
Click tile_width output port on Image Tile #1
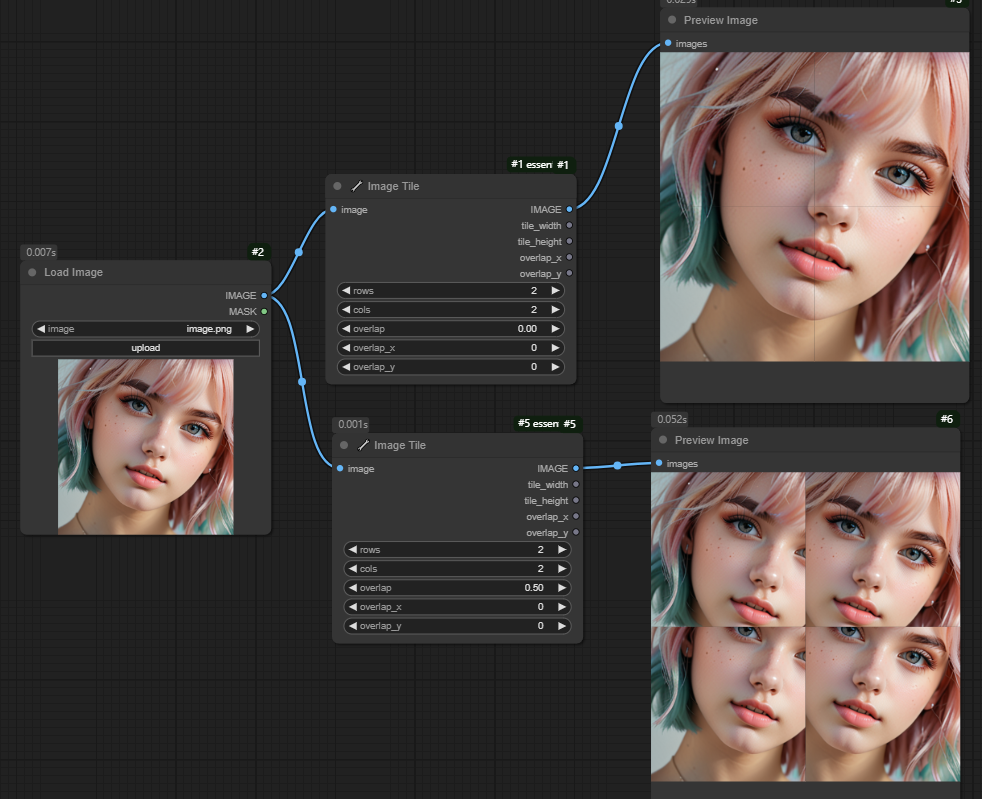point(570,226)
